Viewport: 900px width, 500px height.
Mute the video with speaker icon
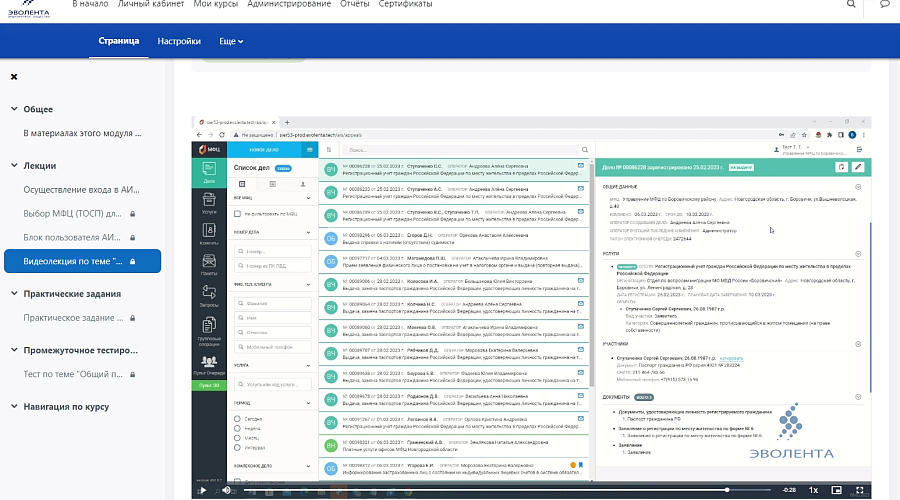point(226,490)
